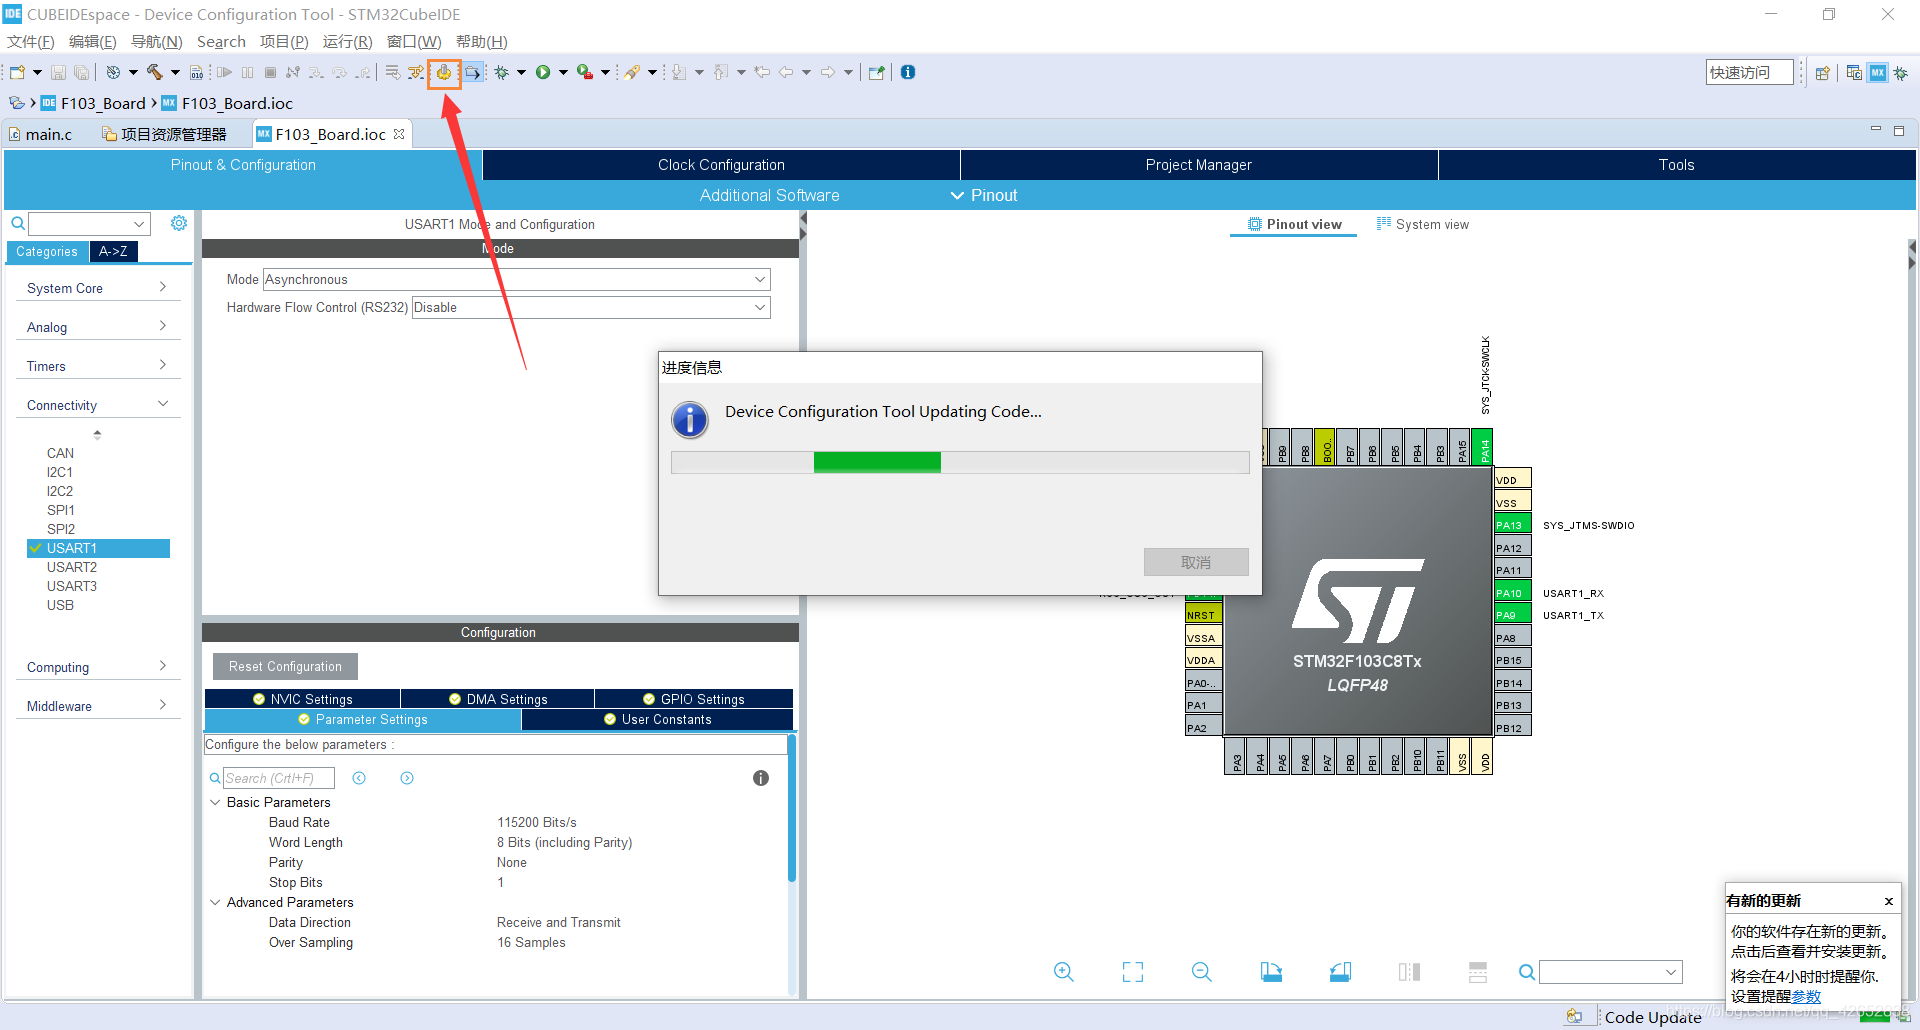Open the MX Device Configuration perspective icon
Screen dimensions: 1920x1030
pos(1878,72)
